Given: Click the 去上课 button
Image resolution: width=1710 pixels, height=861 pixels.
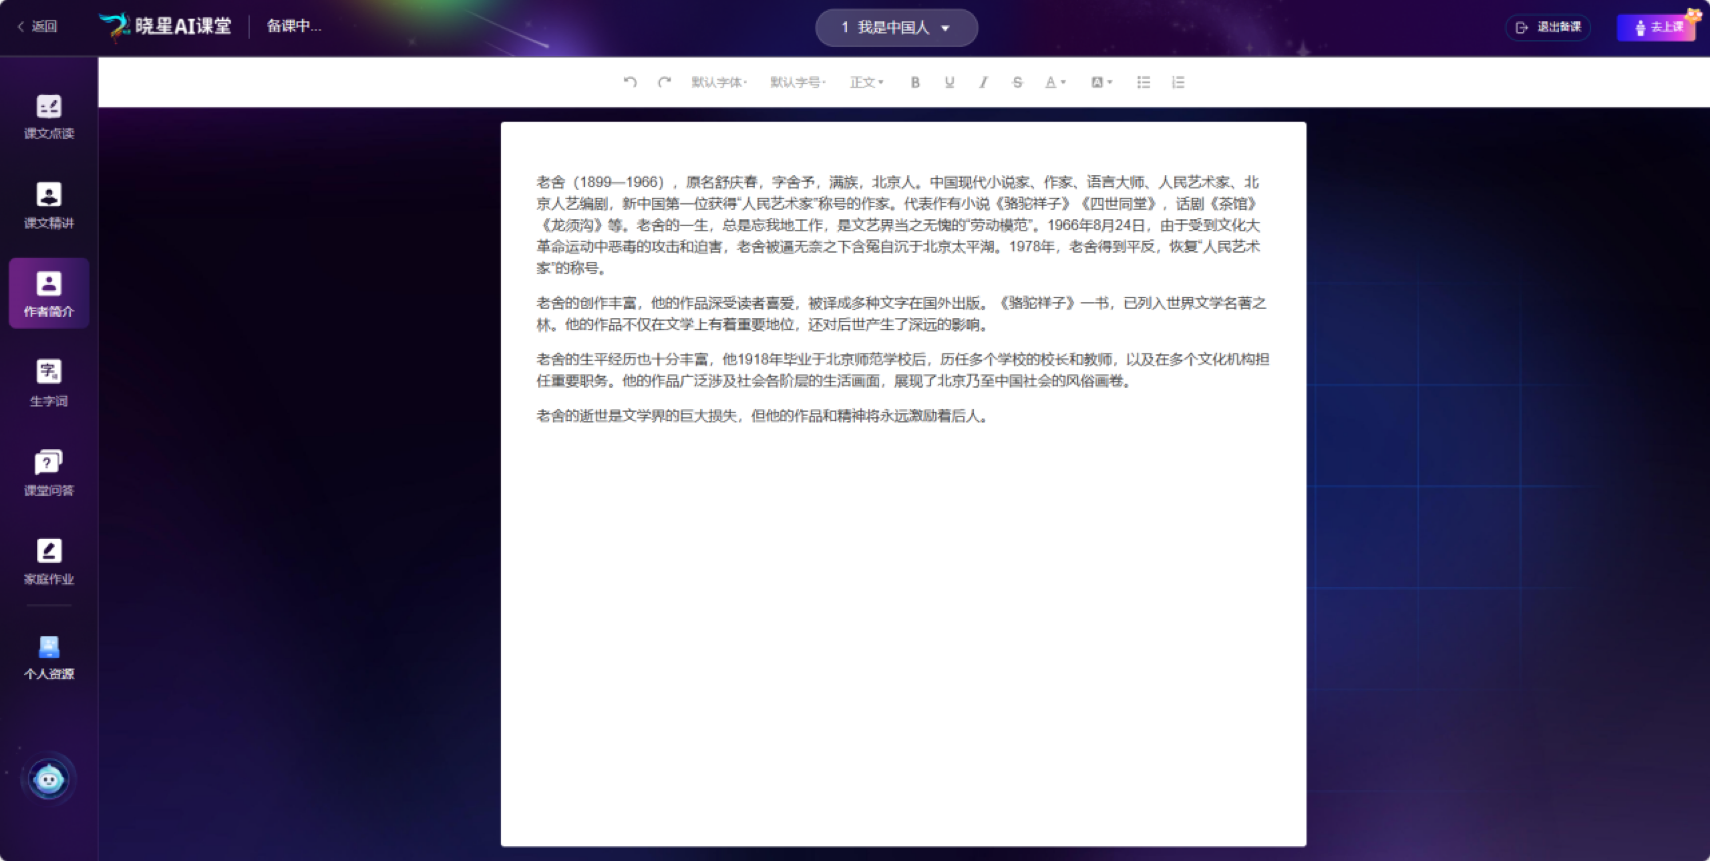Looking at the screenshot, I should 1657,27.
